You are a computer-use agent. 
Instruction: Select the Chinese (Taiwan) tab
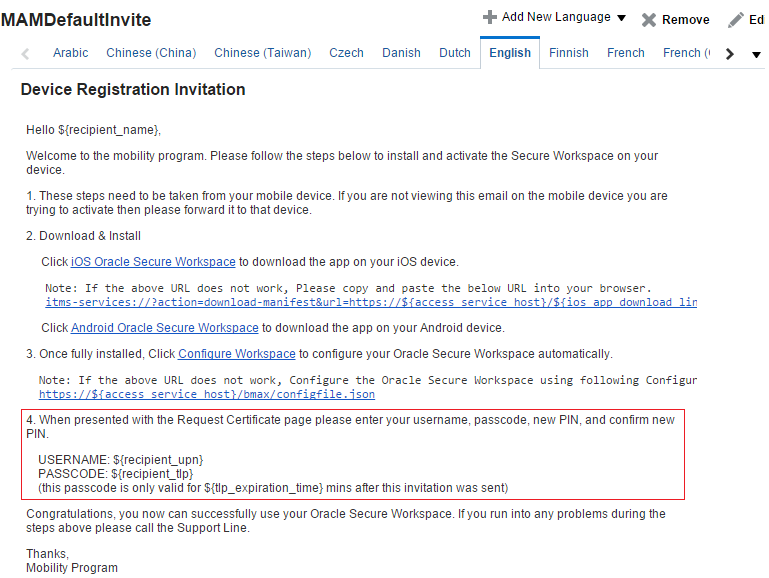pos(262,53)
